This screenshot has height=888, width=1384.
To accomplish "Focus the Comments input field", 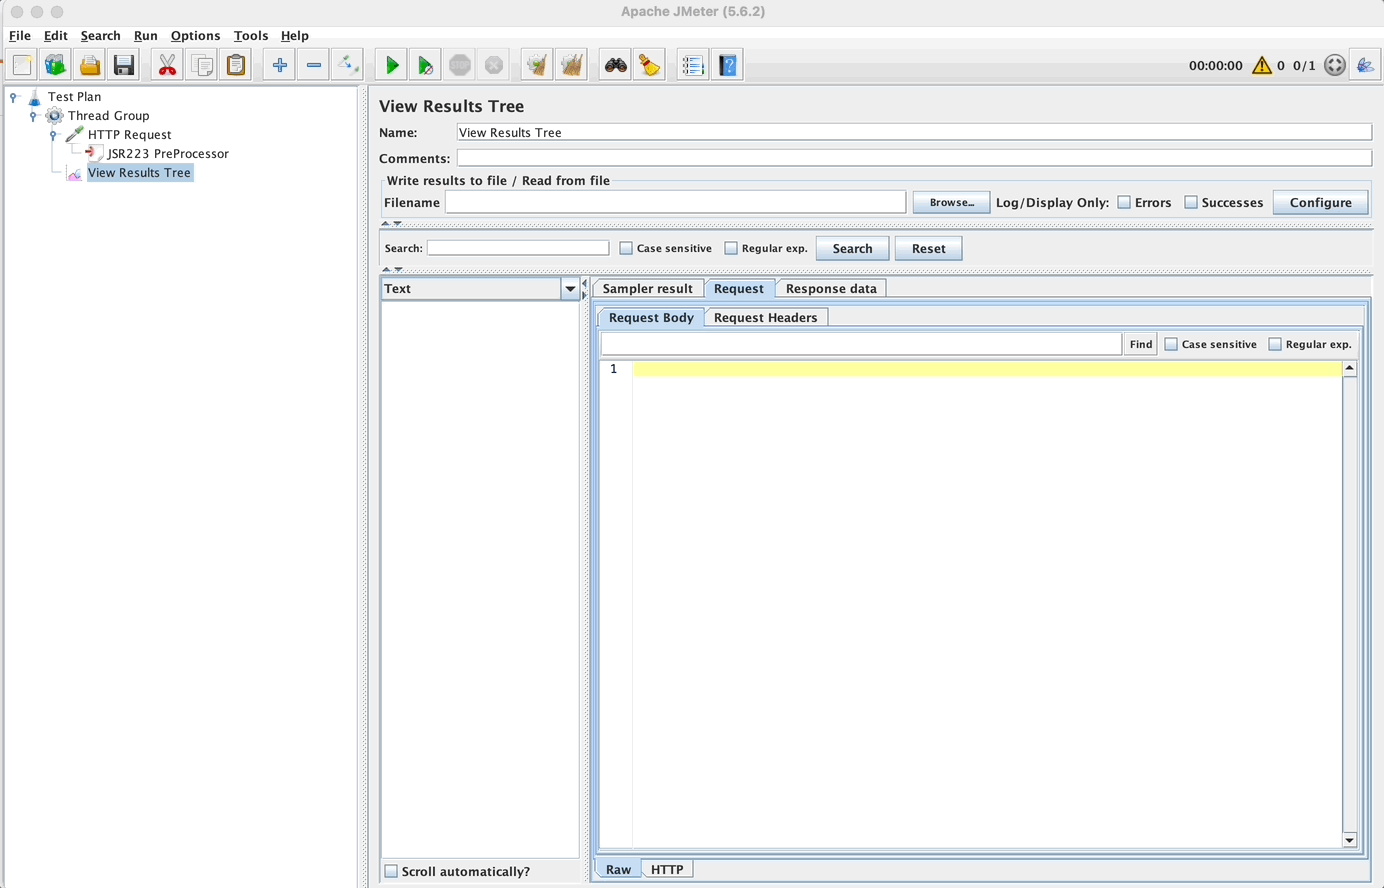I will (x=914, y=159).
